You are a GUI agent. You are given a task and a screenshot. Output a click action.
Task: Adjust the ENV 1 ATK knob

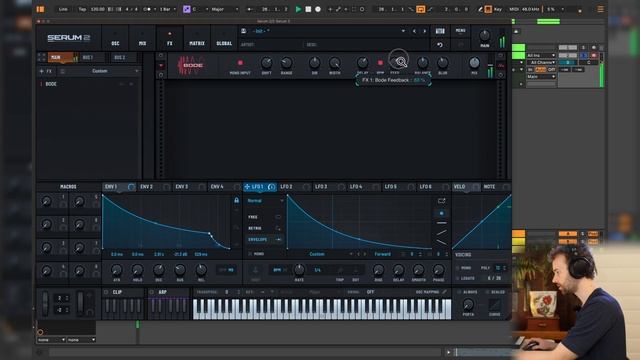(x=116, y=269)
